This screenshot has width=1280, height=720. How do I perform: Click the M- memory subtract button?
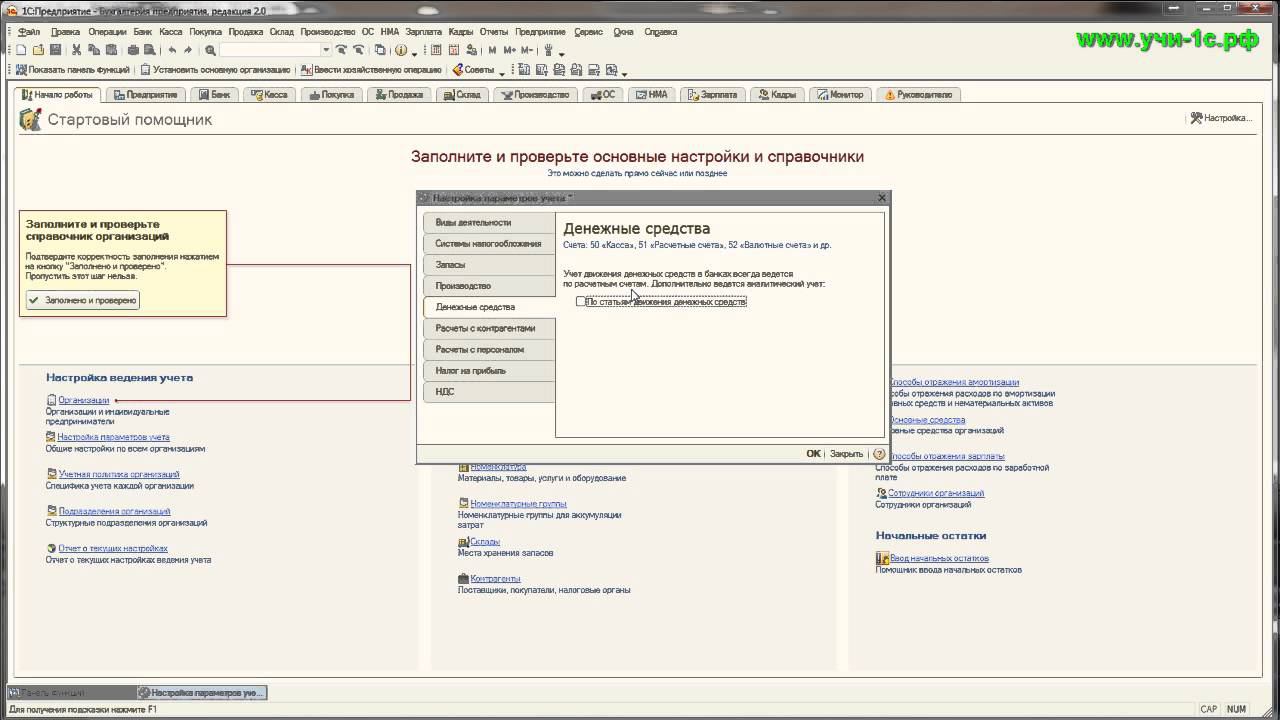click(527, 50)
